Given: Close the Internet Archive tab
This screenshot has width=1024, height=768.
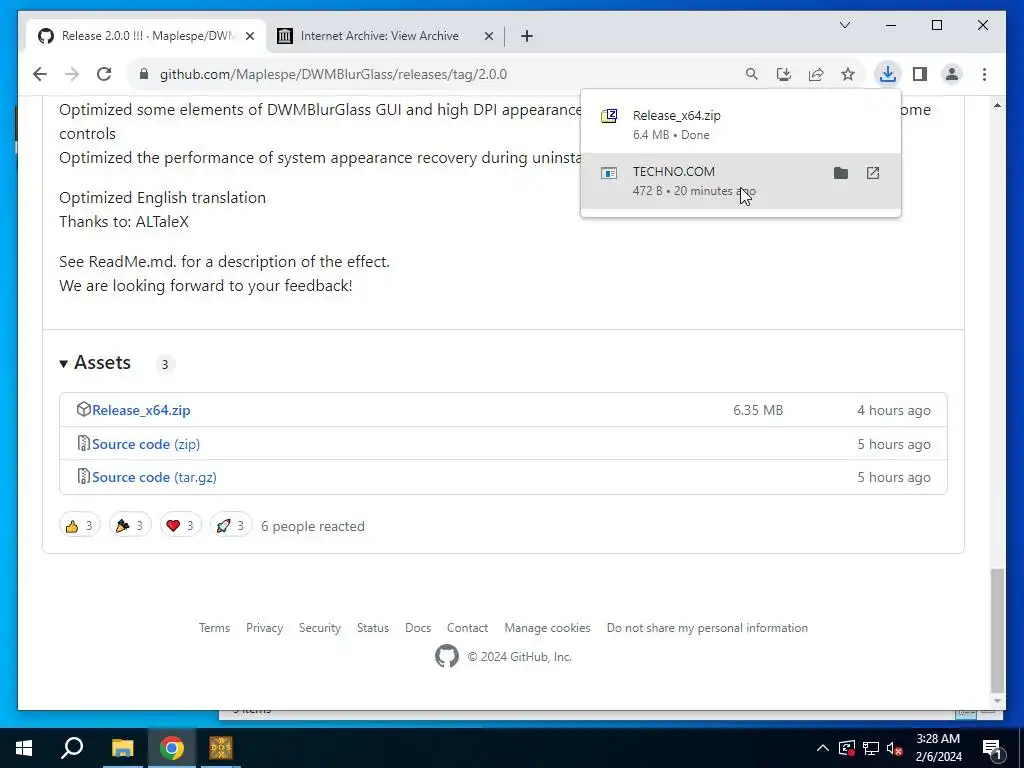Looking at the screenshot, I should pyautogui.click(x=488, y=37).
